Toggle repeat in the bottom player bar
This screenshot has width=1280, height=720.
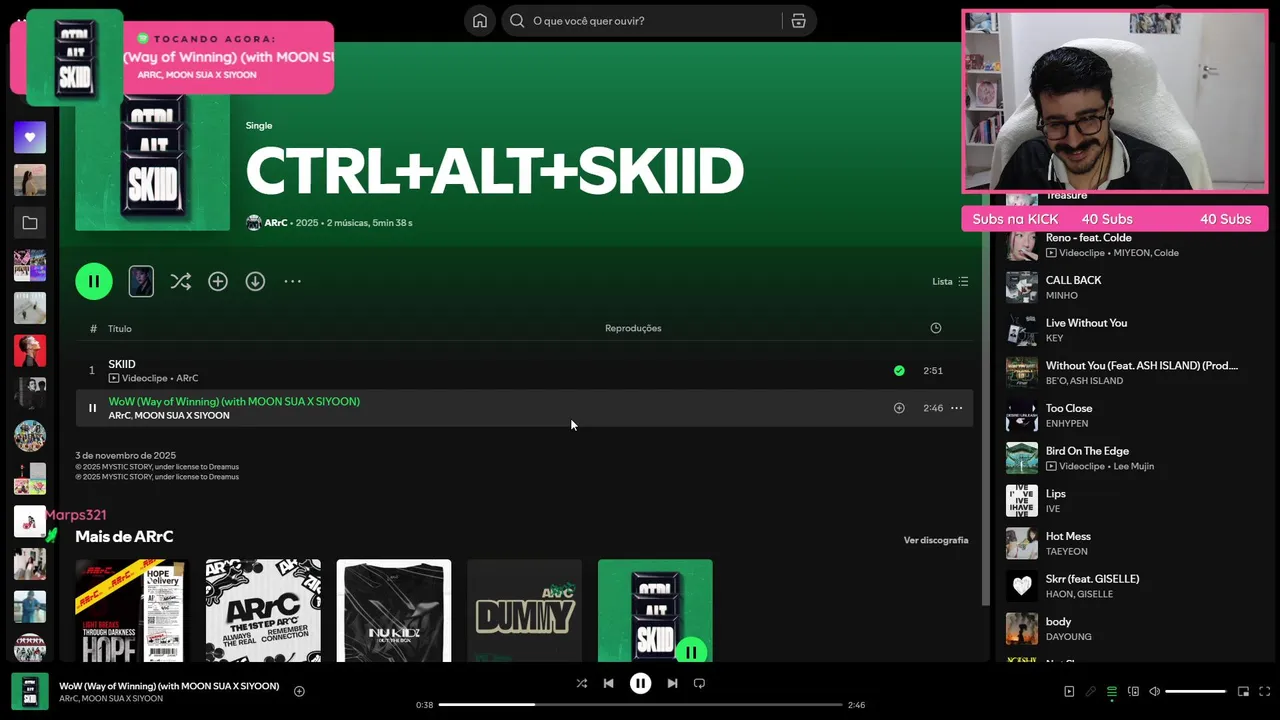[699, 683]
